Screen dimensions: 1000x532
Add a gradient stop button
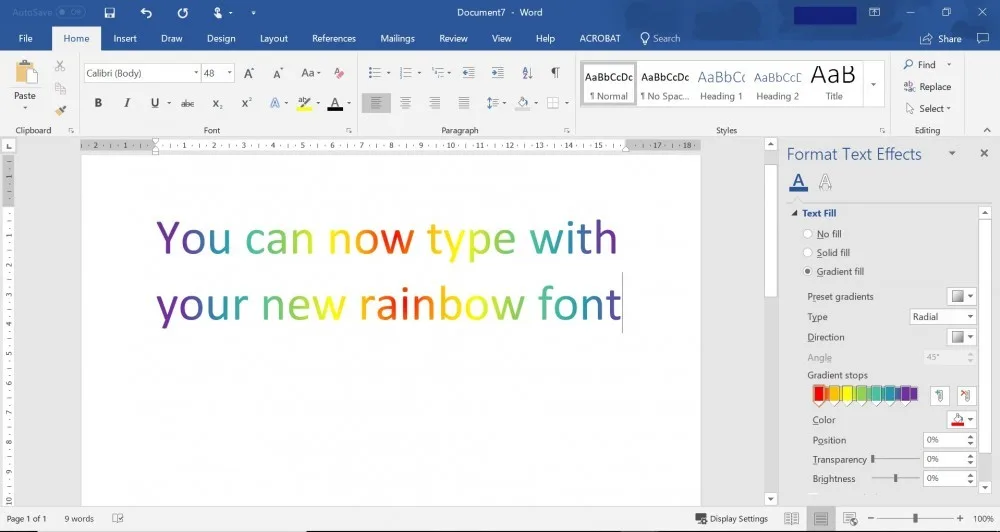point(939,395)
